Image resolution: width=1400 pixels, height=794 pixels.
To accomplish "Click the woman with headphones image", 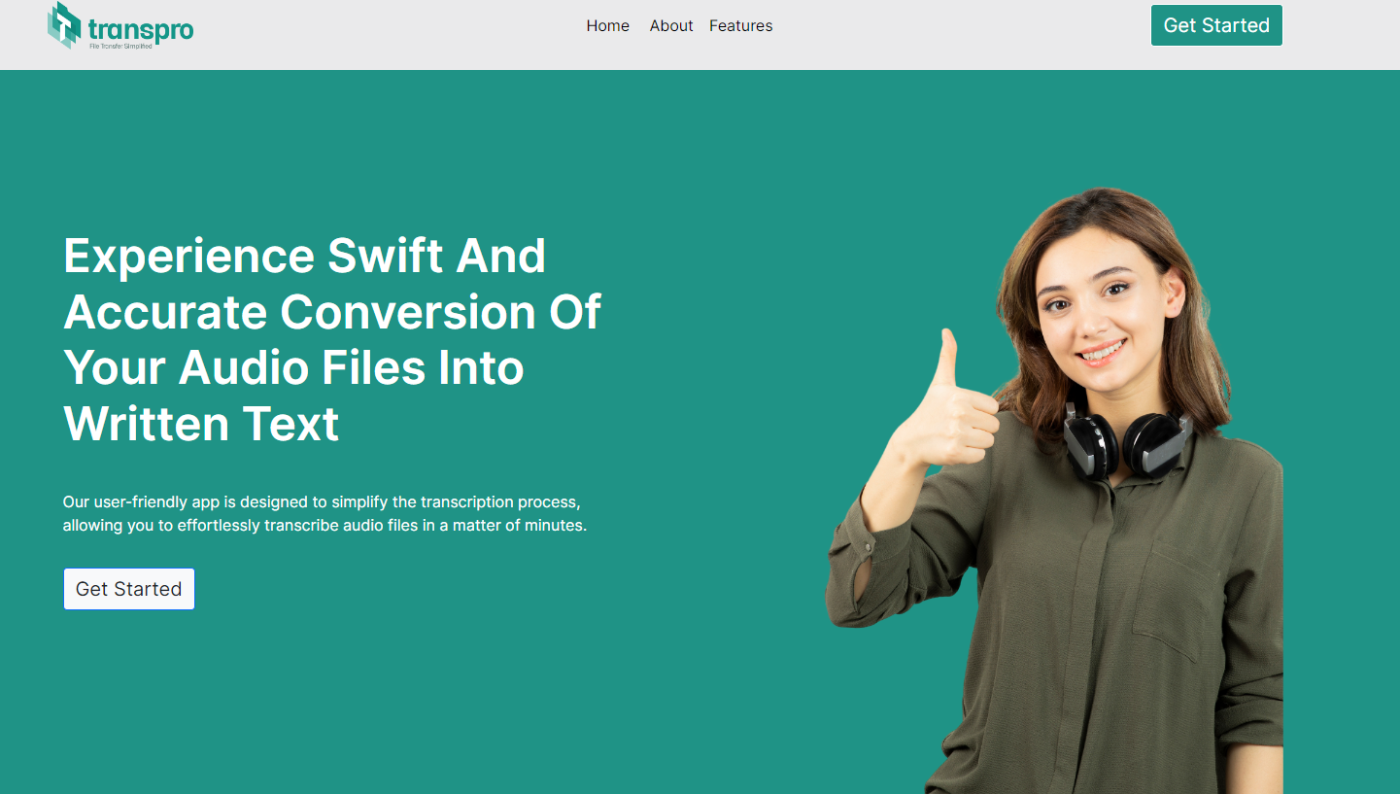I will [1054, 490].
